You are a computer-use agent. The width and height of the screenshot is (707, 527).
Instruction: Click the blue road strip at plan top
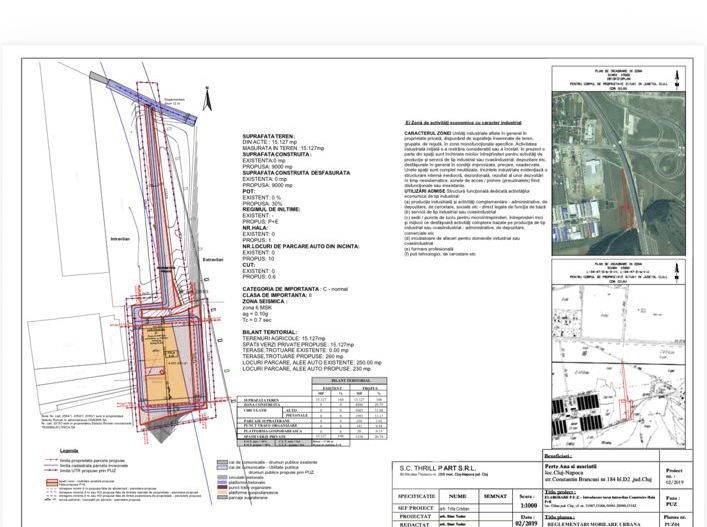click(x=152, y=102)
